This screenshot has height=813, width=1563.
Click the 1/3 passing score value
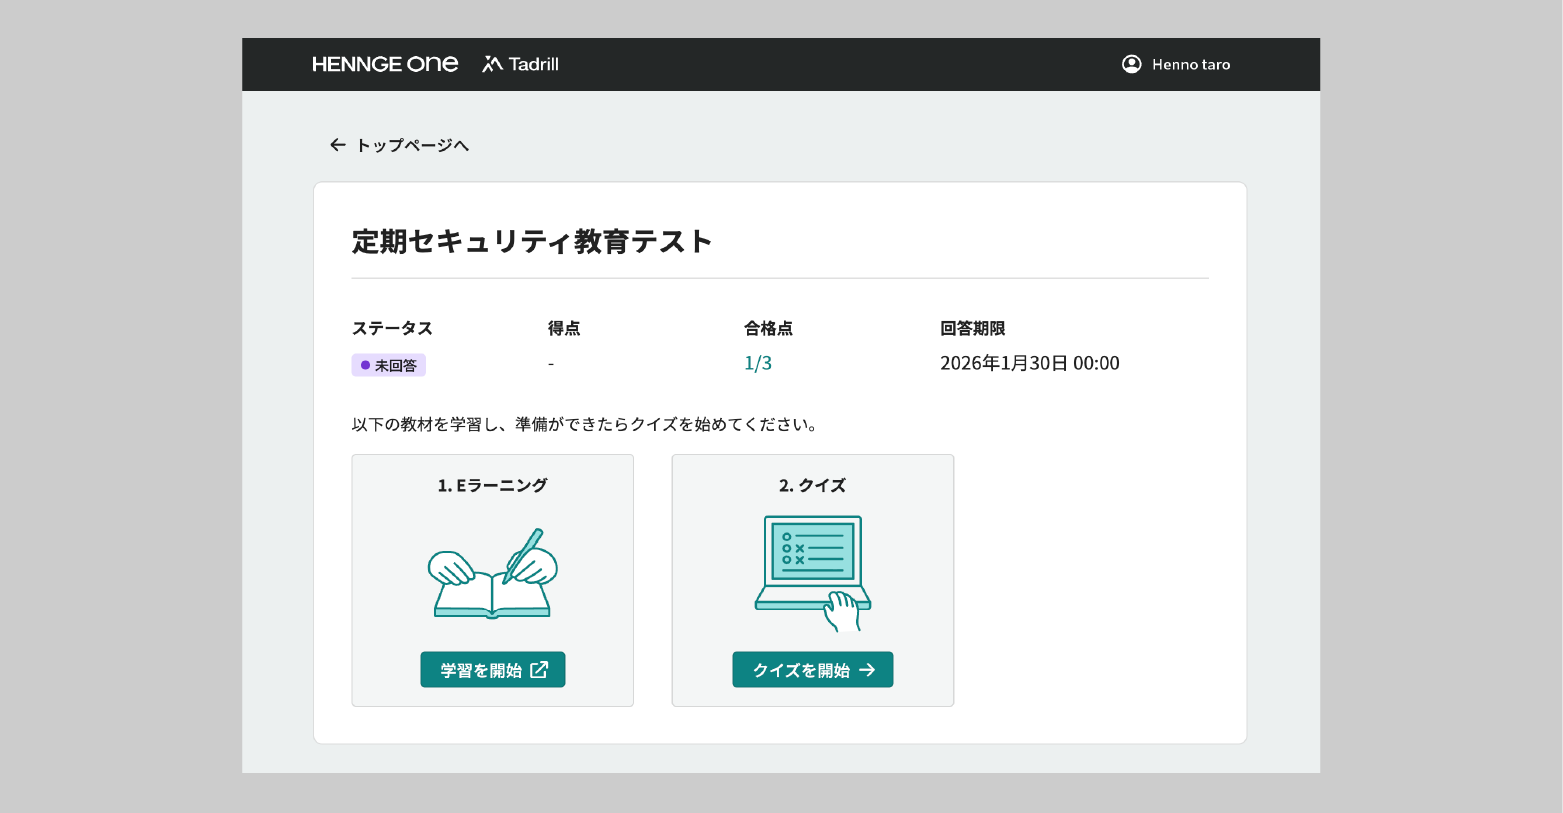click(x=758, y=363)
